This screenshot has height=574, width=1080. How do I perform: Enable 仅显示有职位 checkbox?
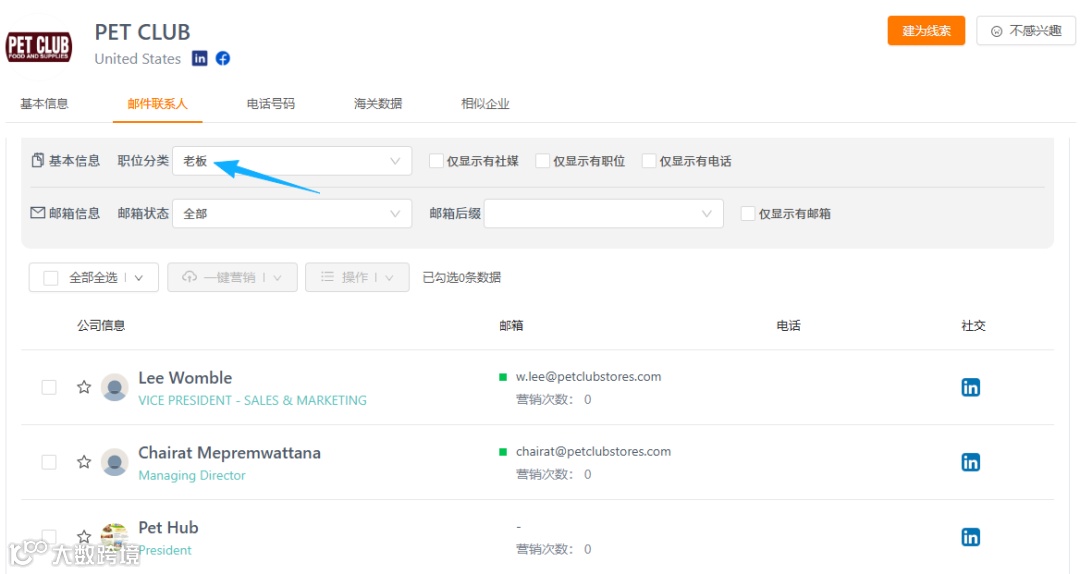tap(543, 161)
